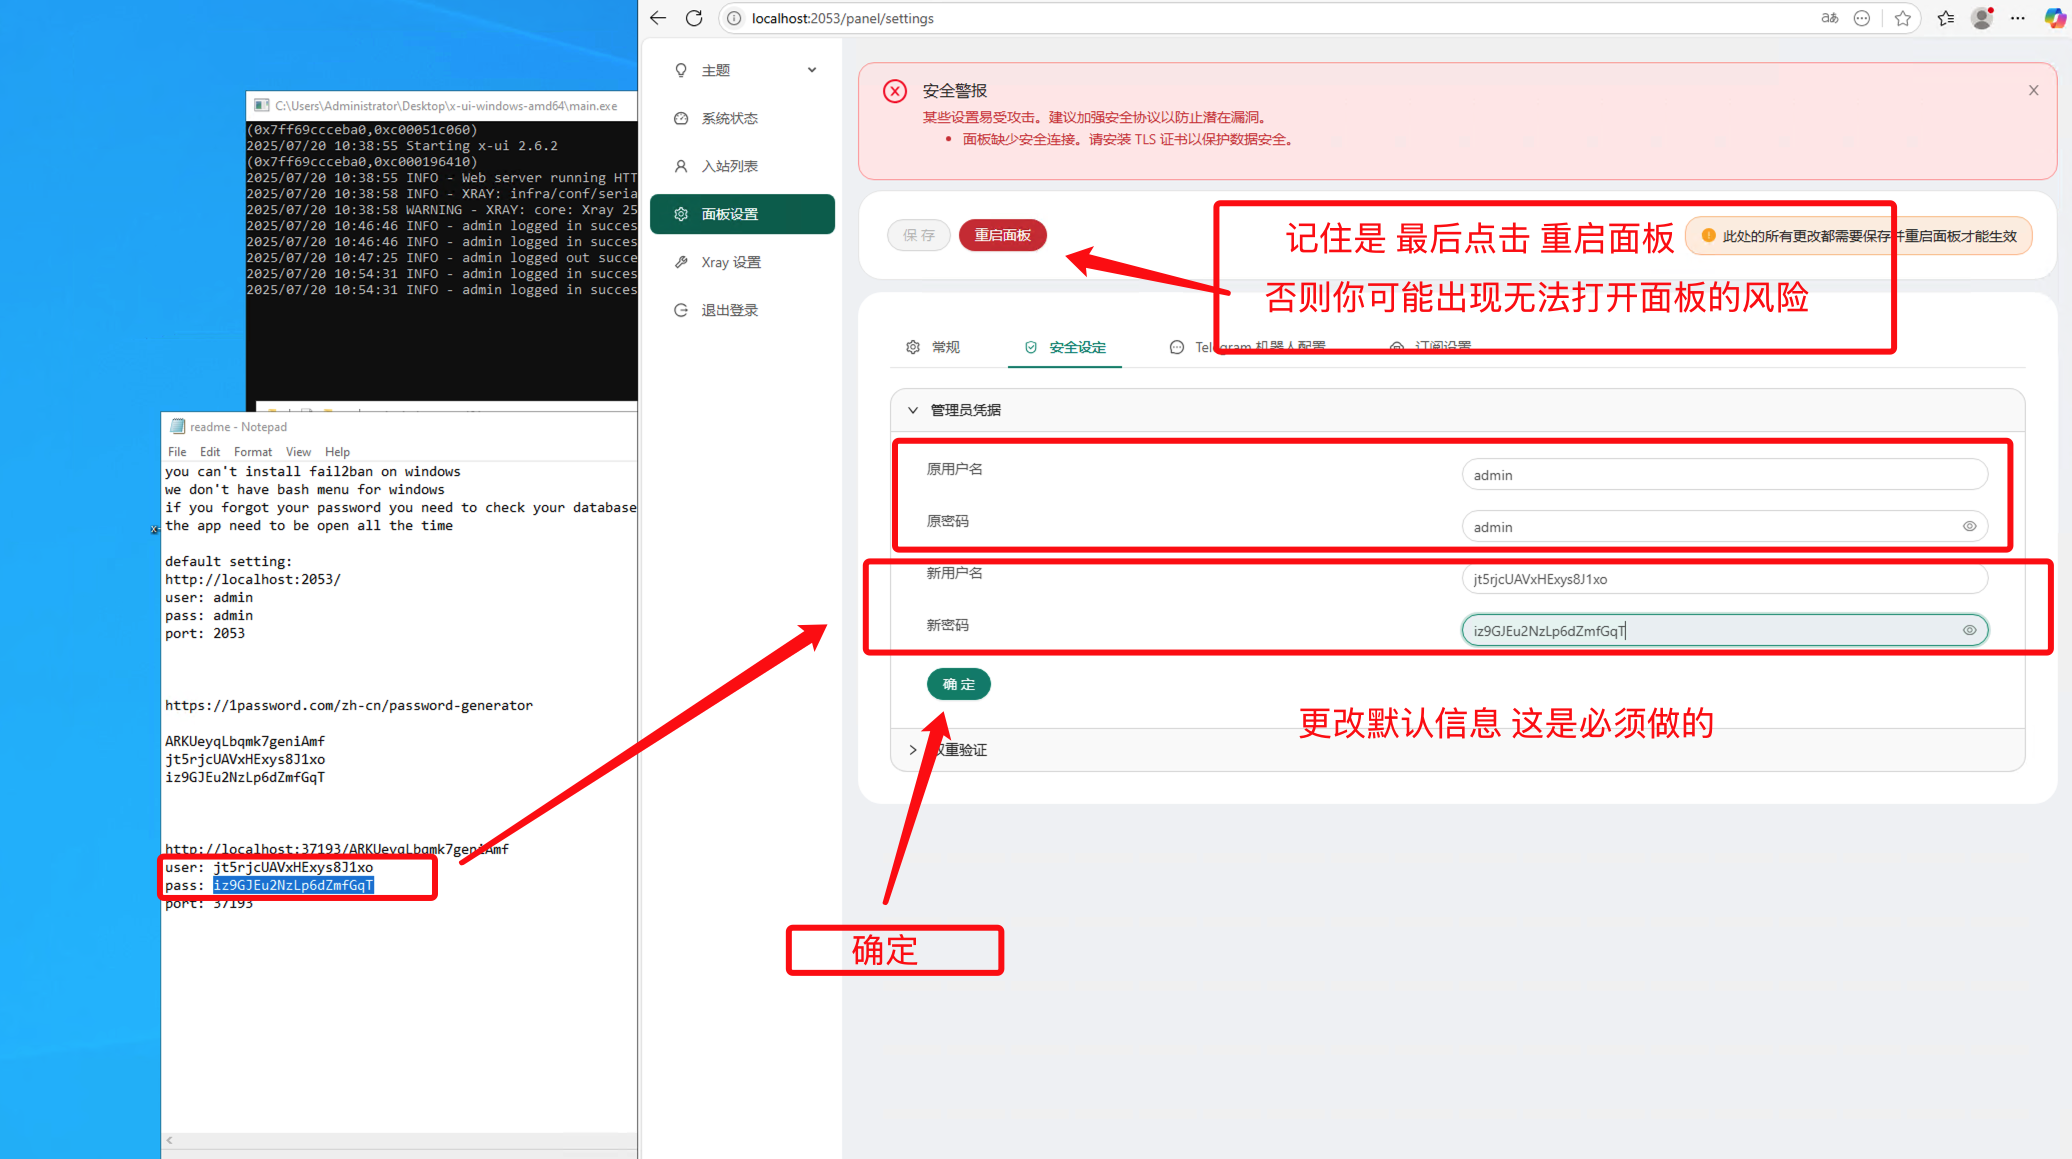This screenshot has height=1159, width=2072.
Task: Click the favorites star icon in address bar
Action: (1902, 18)
